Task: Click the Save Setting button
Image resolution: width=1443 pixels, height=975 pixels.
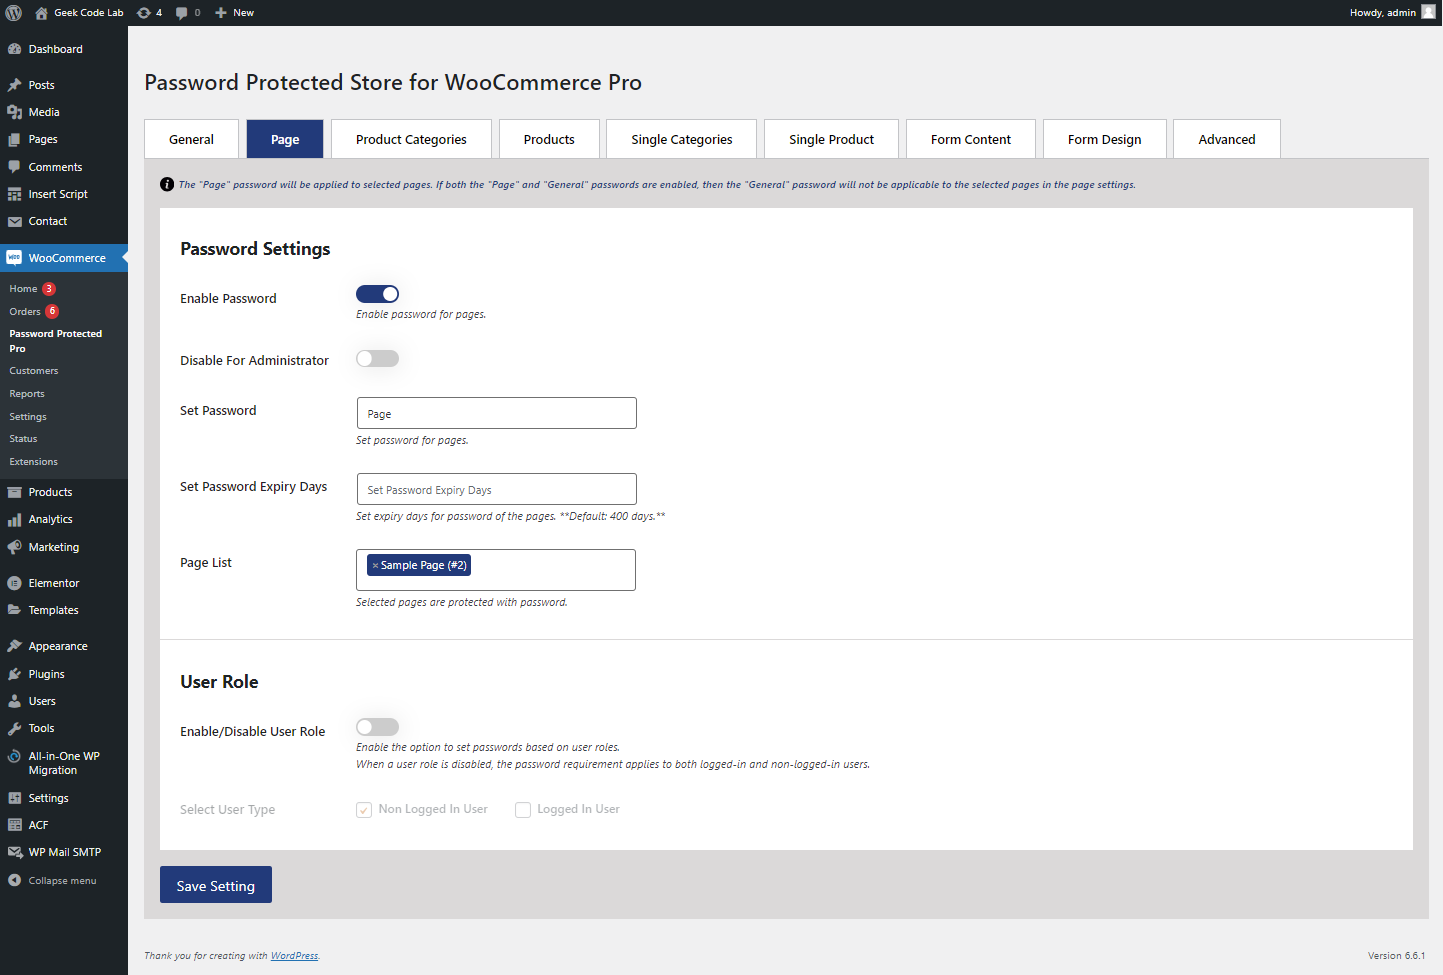Action: click(216, 885)
